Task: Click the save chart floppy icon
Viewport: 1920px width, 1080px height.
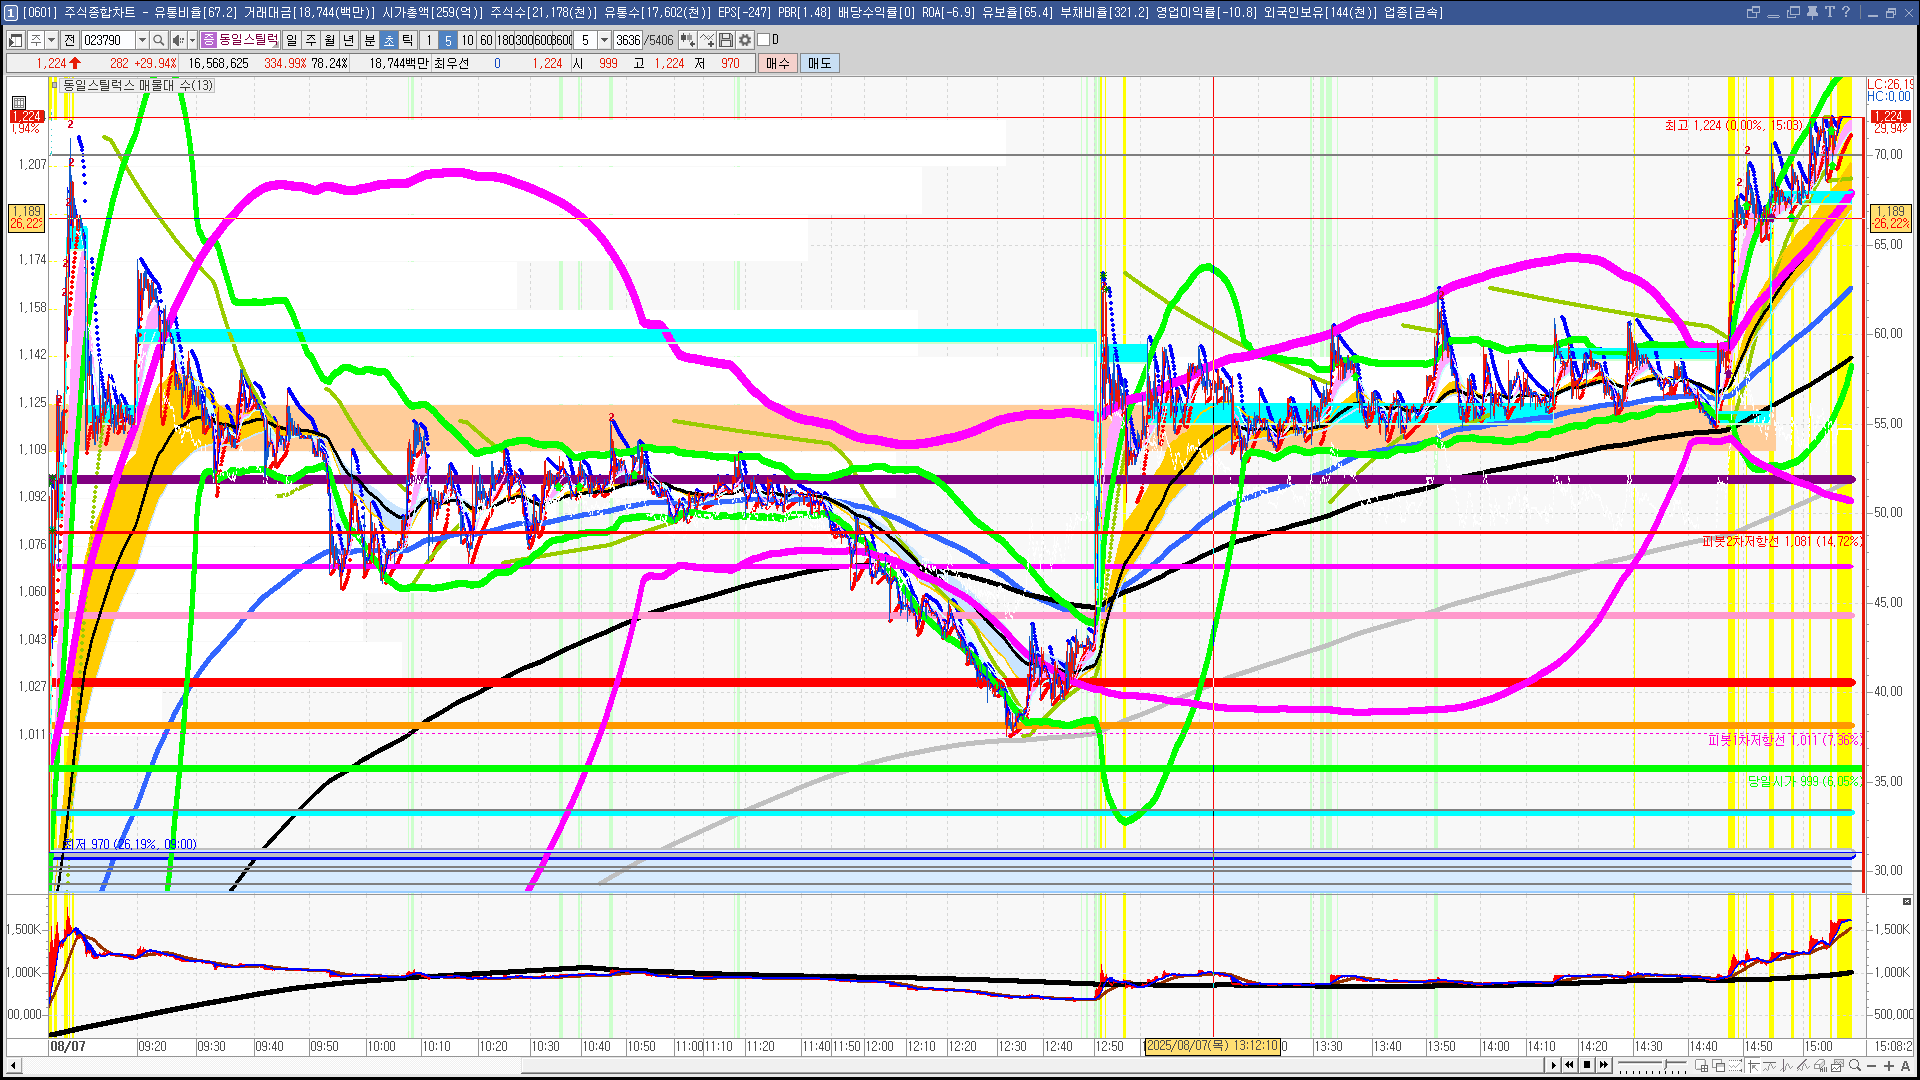Action: point(726,40)
